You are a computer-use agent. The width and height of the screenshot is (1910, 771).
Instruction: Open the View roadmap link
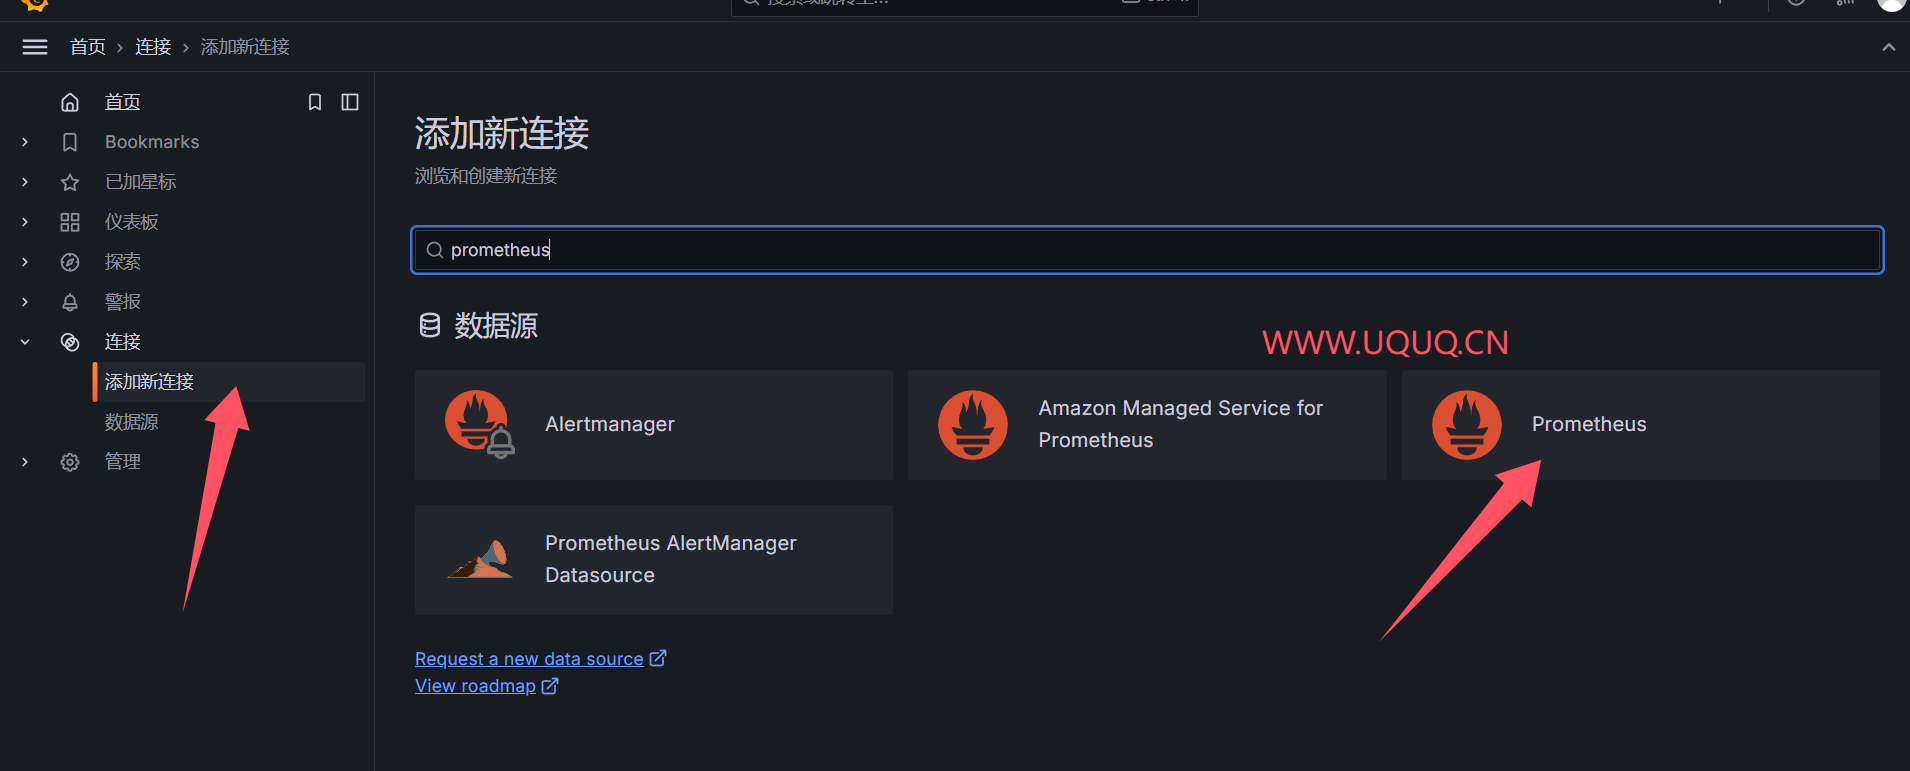(x=475, y=686)
